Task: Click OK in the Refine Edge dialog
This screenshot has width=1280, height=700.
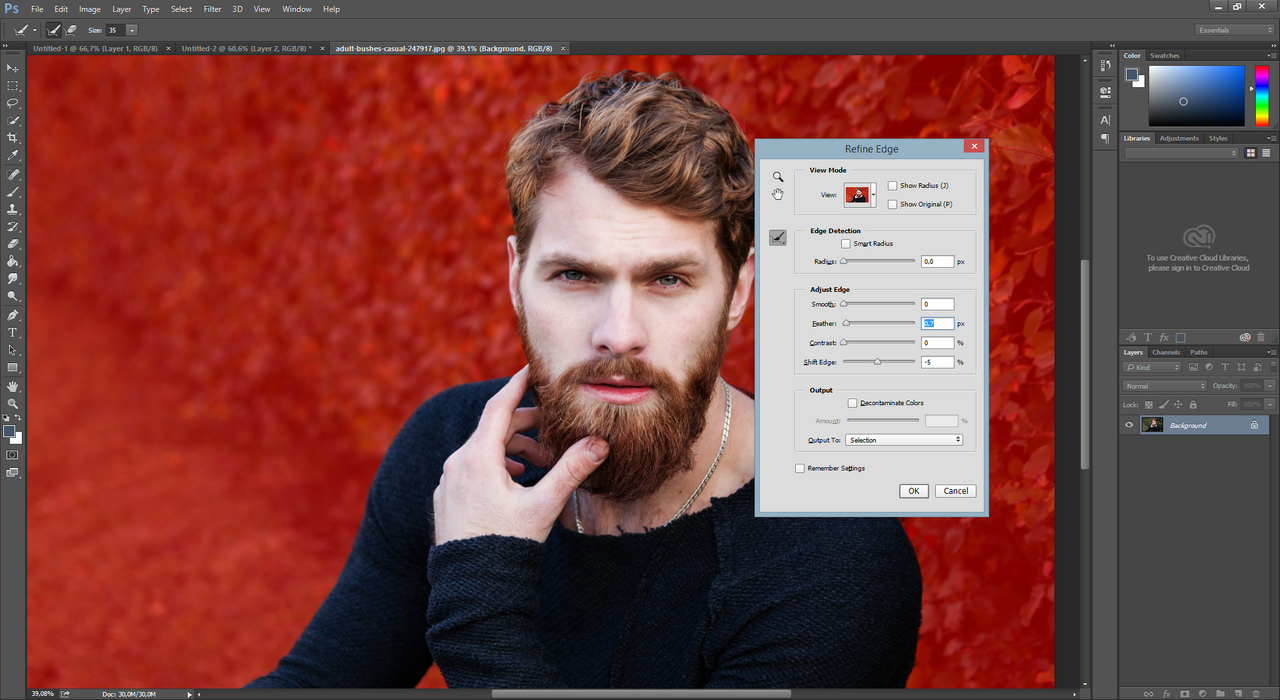Action: click(x=913, y=491)
